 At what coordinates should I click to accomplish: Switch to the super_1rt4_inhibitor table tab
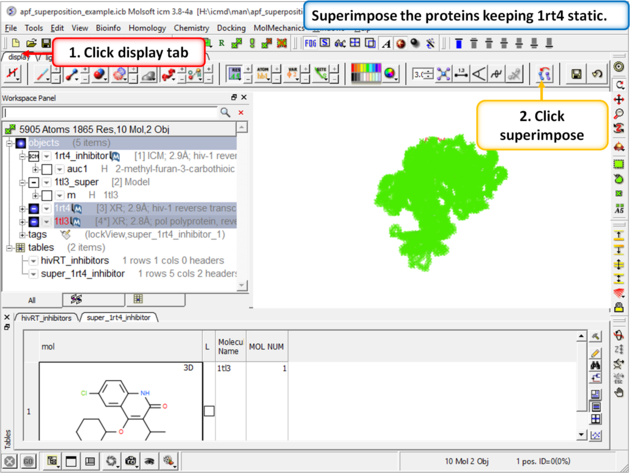click(x=119, y=317)
